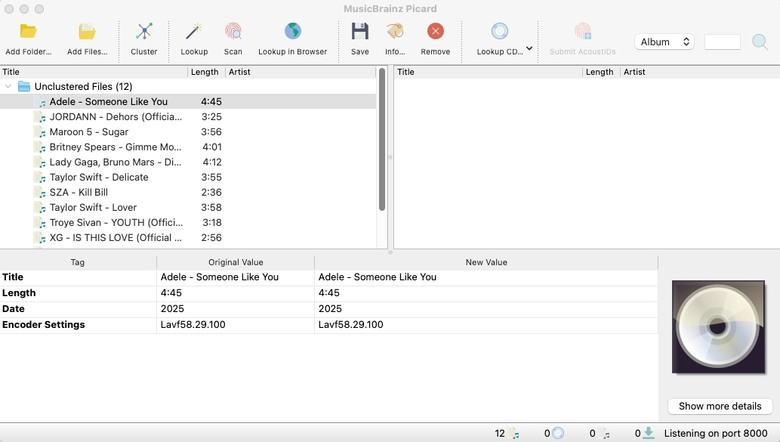Click the left pane vertical scrollbar
The width and height of the screenshot is (780, 442).
pos(382,139)
